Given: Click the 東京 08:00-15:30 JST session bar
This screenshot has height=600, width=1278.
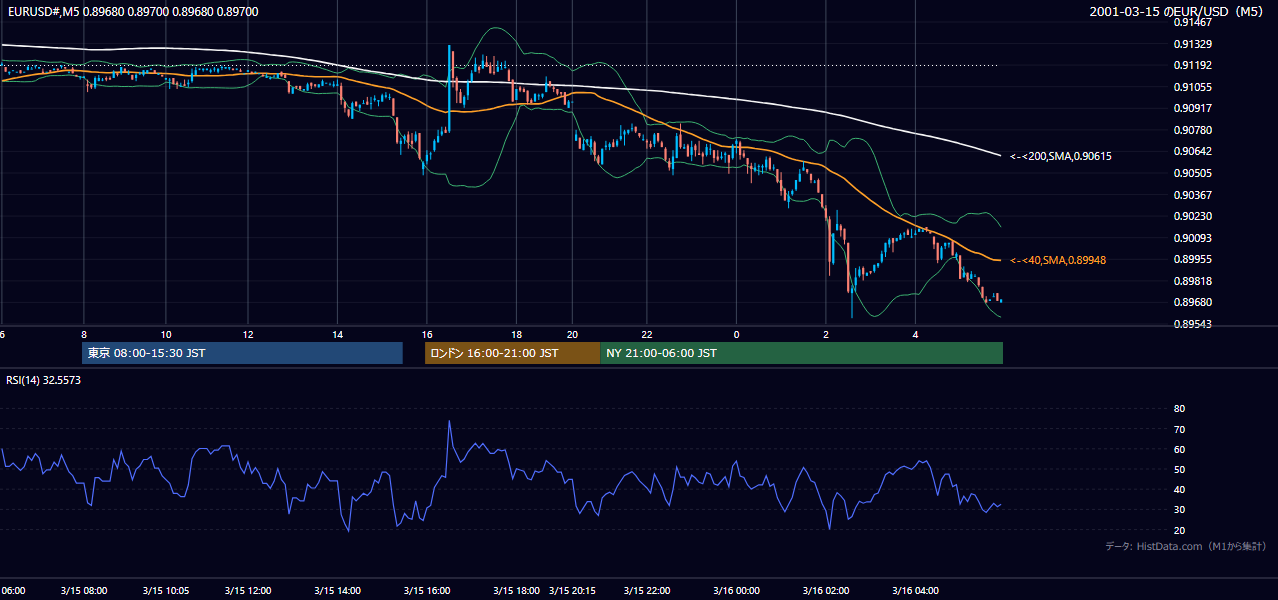Looking at the screenshot, I should point(242,353).
